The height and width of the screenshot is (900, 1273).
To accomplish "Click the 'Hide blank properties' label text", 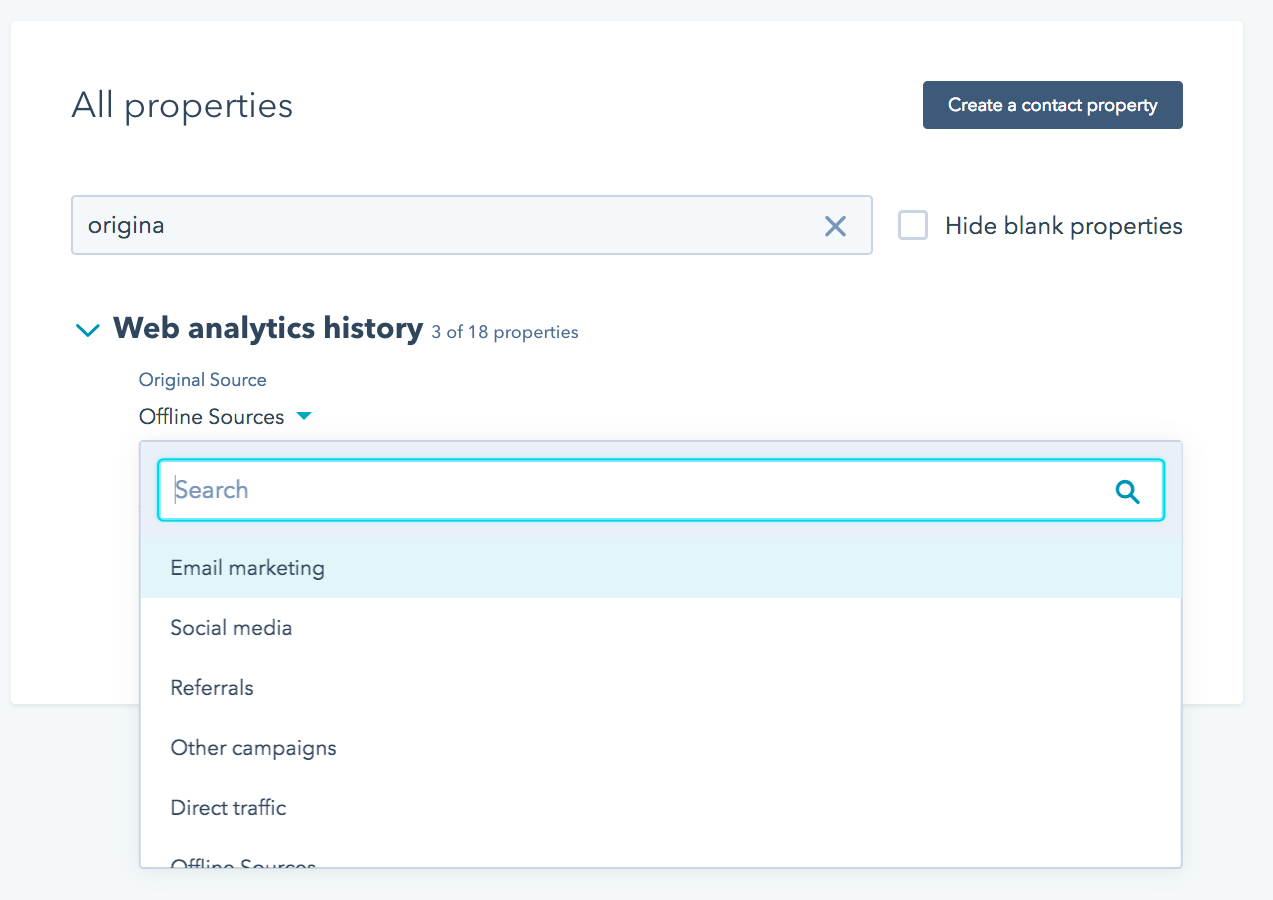I will [1063, 226].
